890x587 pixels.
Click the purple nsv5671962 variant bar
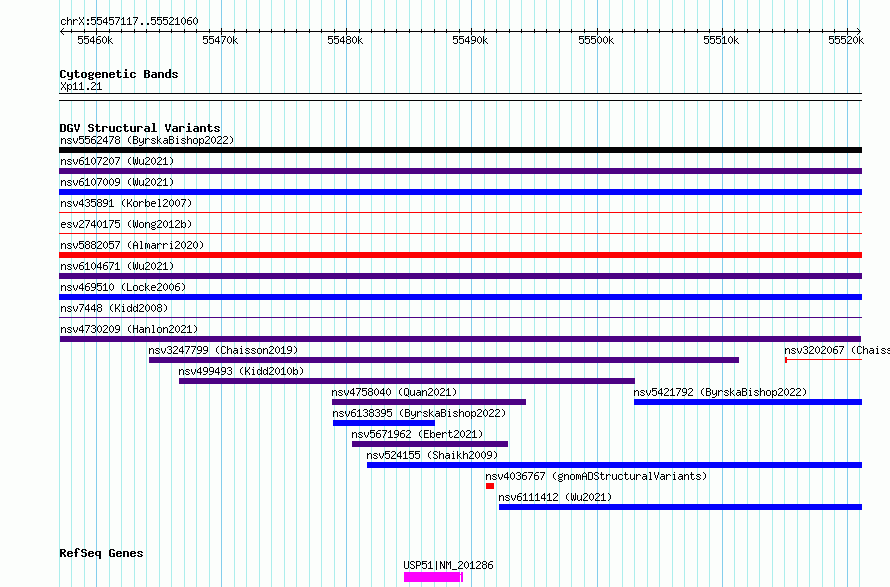(430, 444)
